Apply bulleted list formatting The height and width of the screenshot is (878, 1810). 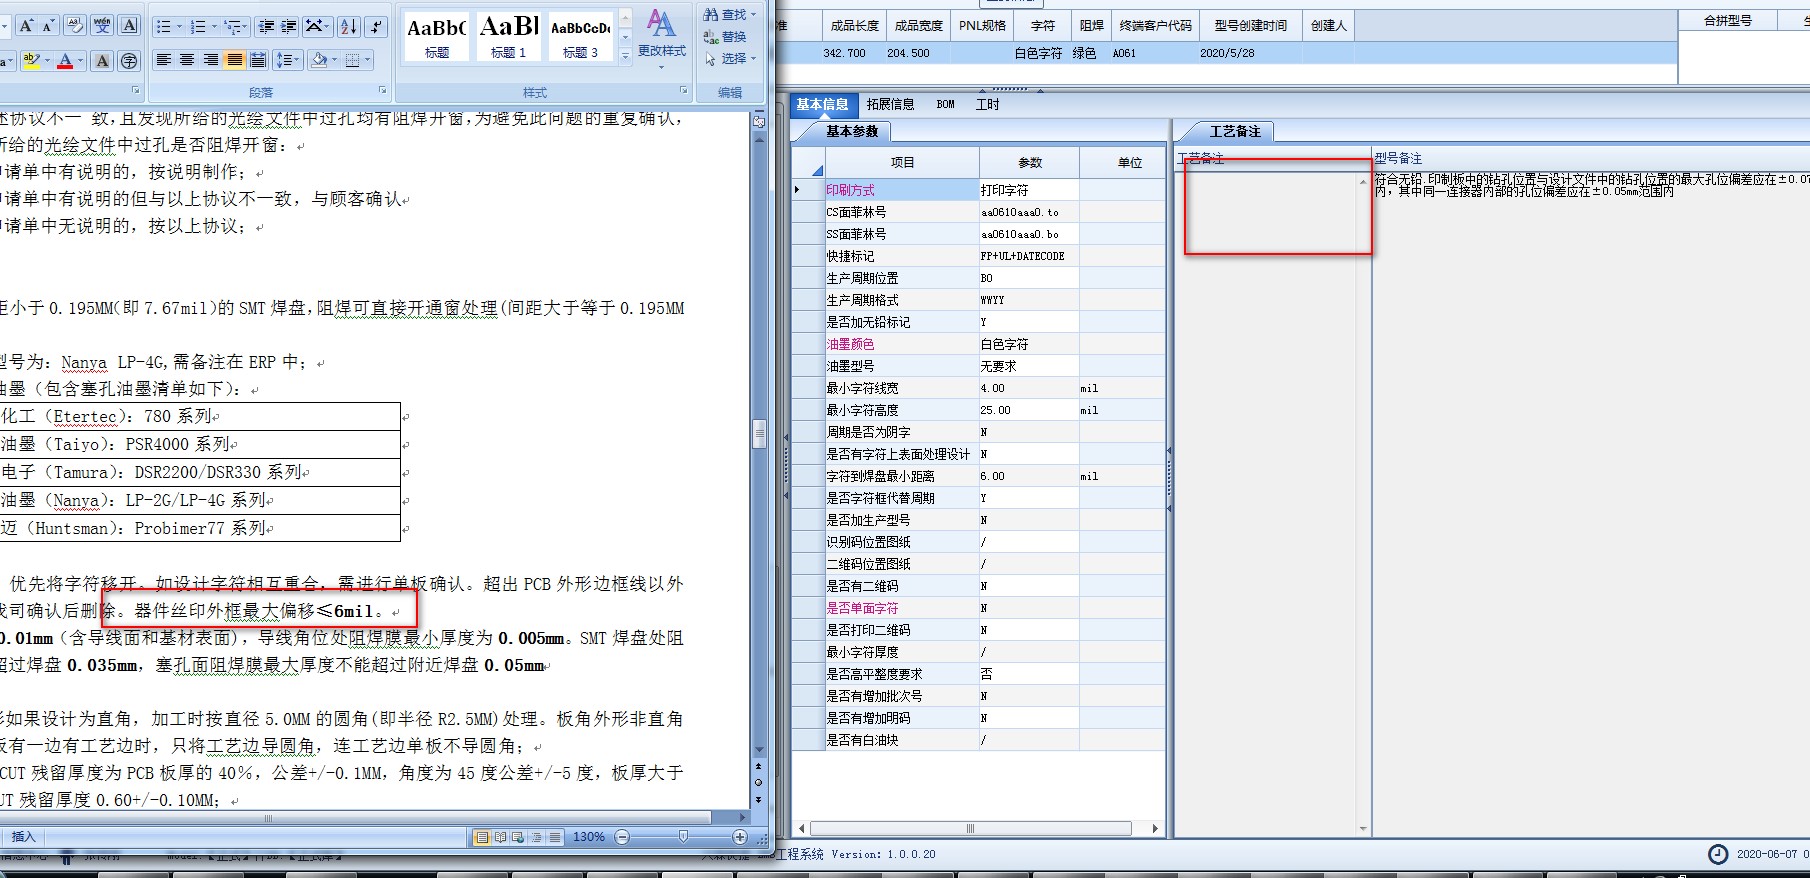[x=164, y=27]
